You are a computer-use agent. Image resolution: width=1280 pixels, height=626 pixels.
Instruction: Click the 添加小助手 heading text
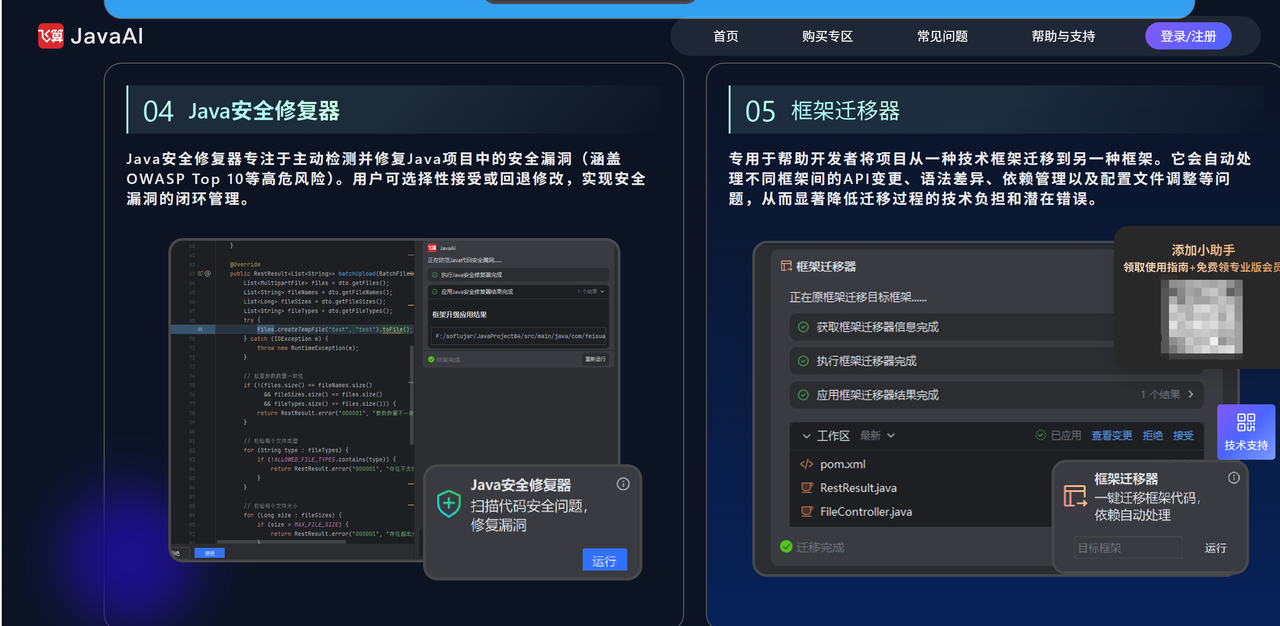(x=1203, y=250)
